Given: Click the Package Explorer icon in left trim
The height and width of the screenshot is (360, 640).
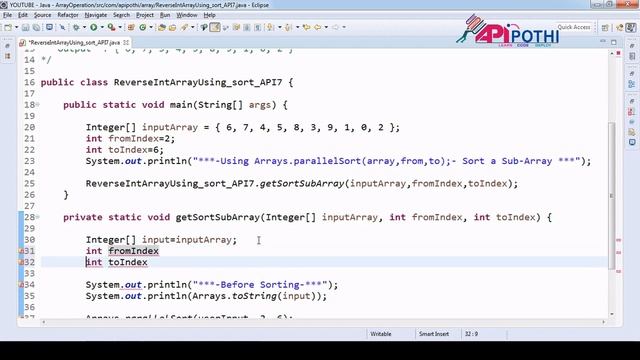Looking at the screenshot, I should [7, 56].
